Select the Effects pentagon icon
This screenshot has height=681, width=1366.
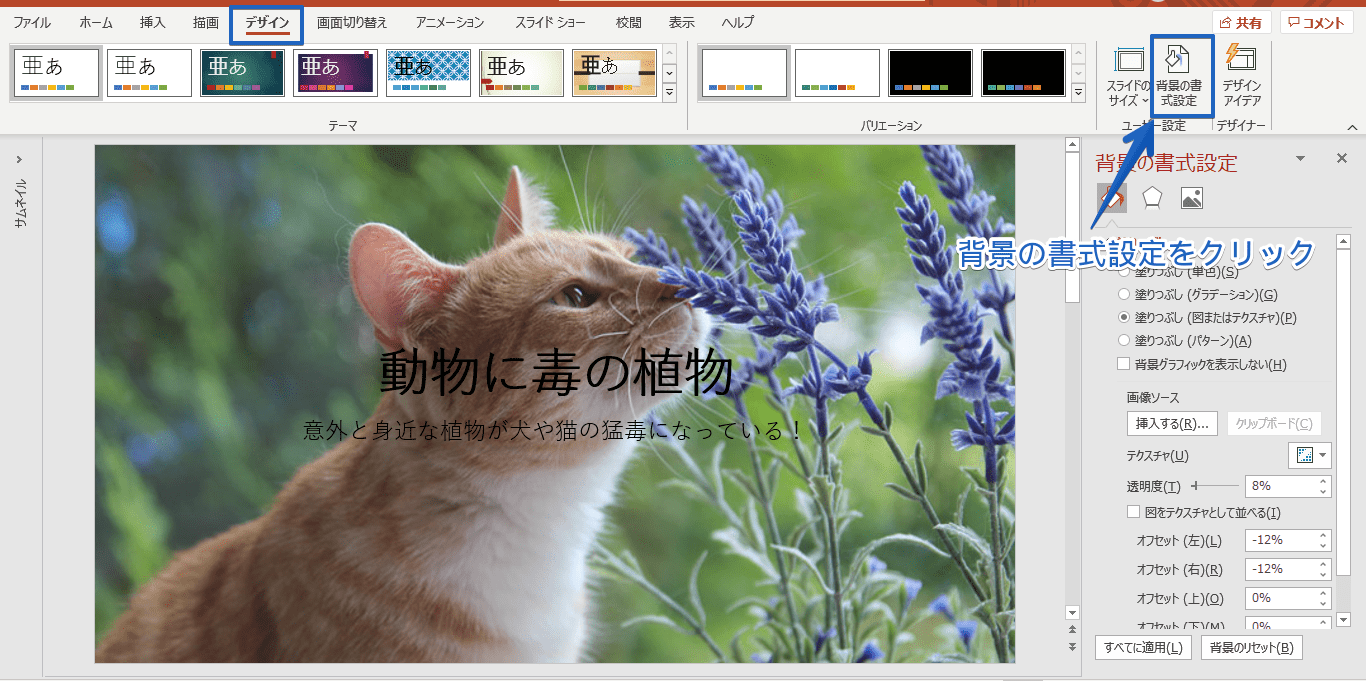pos(1151,197)
